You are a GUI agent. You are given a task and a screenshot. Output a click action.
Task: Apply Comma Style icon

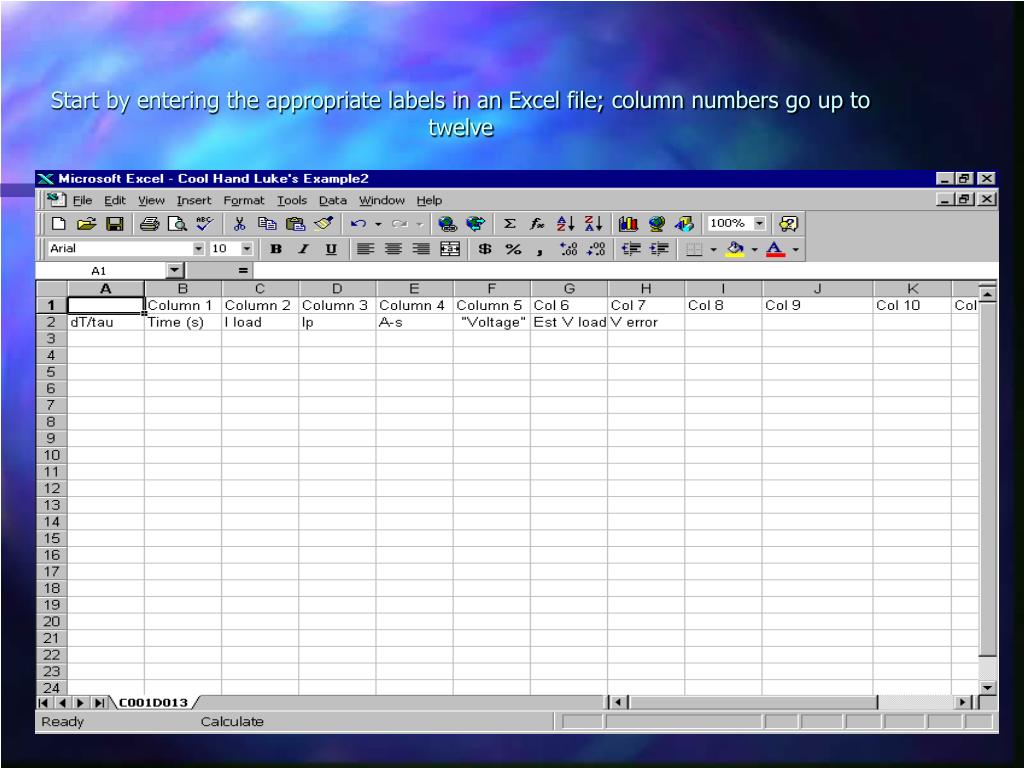539,249
